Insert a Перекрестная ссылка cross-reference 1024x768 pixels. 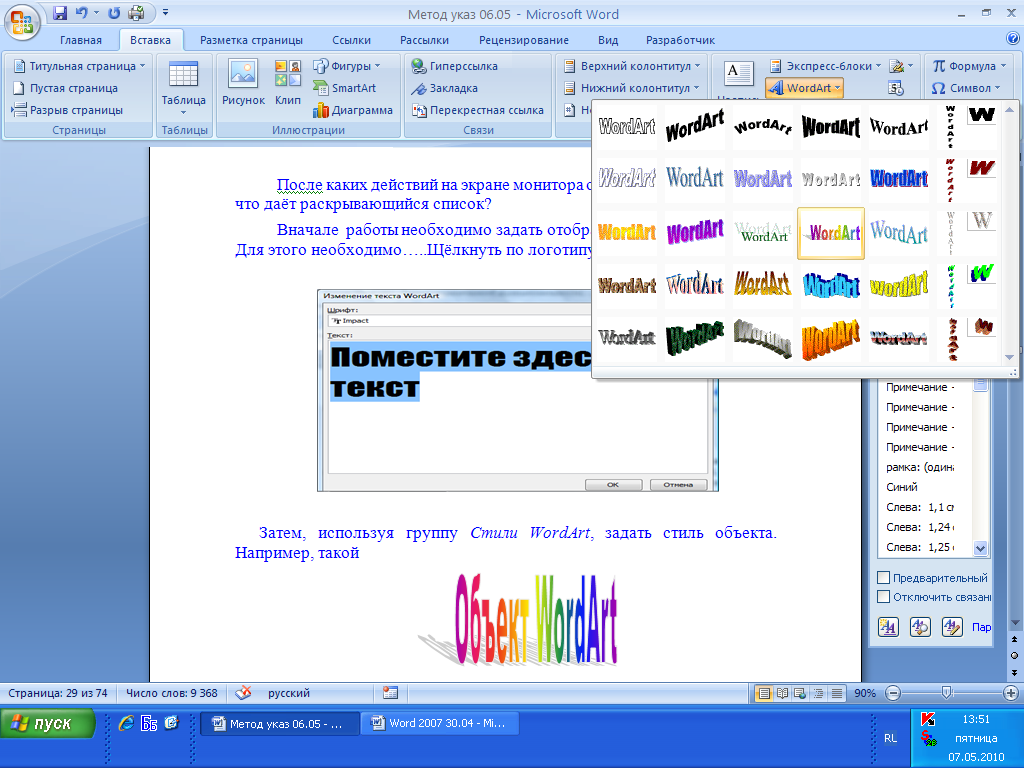coord(478,110)
